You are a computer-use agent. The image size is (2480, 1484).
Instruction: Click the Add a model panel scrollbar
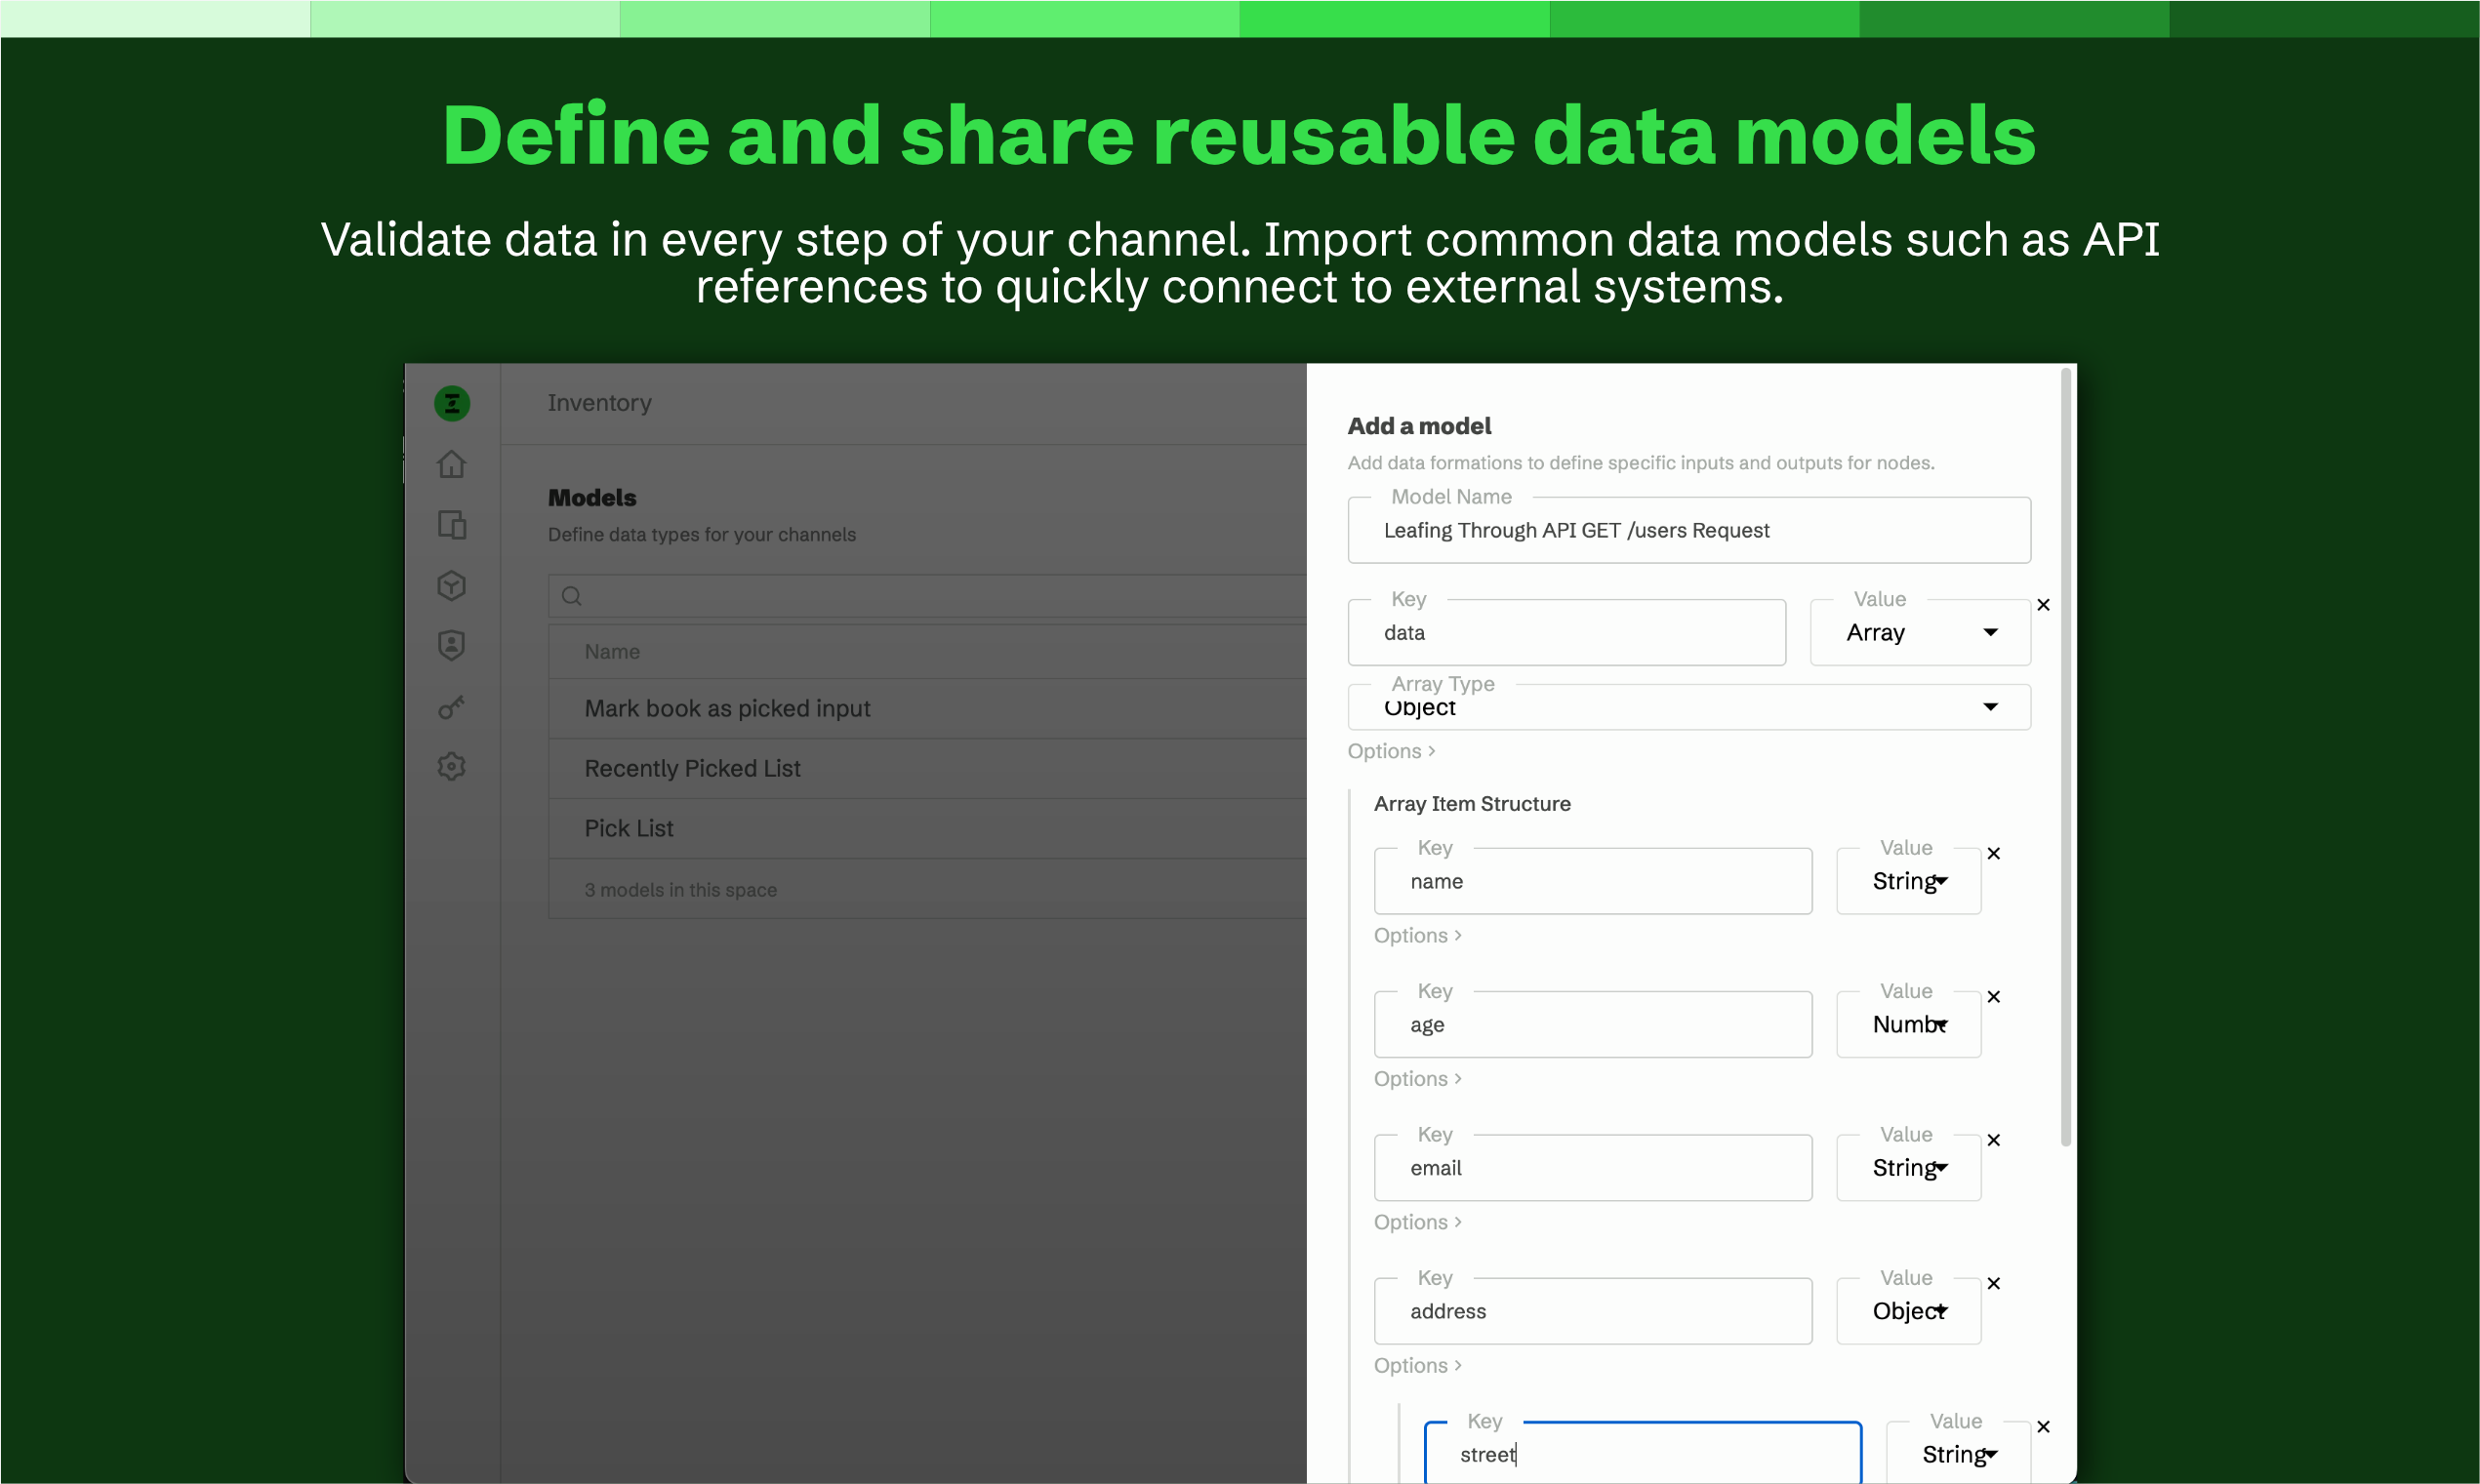point(2066,757)
